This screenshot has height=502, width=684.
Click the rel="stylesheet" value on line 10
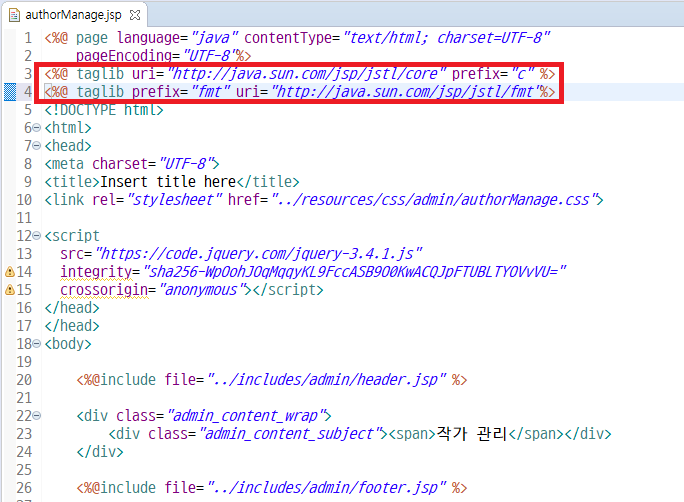(x=175, y=200)
